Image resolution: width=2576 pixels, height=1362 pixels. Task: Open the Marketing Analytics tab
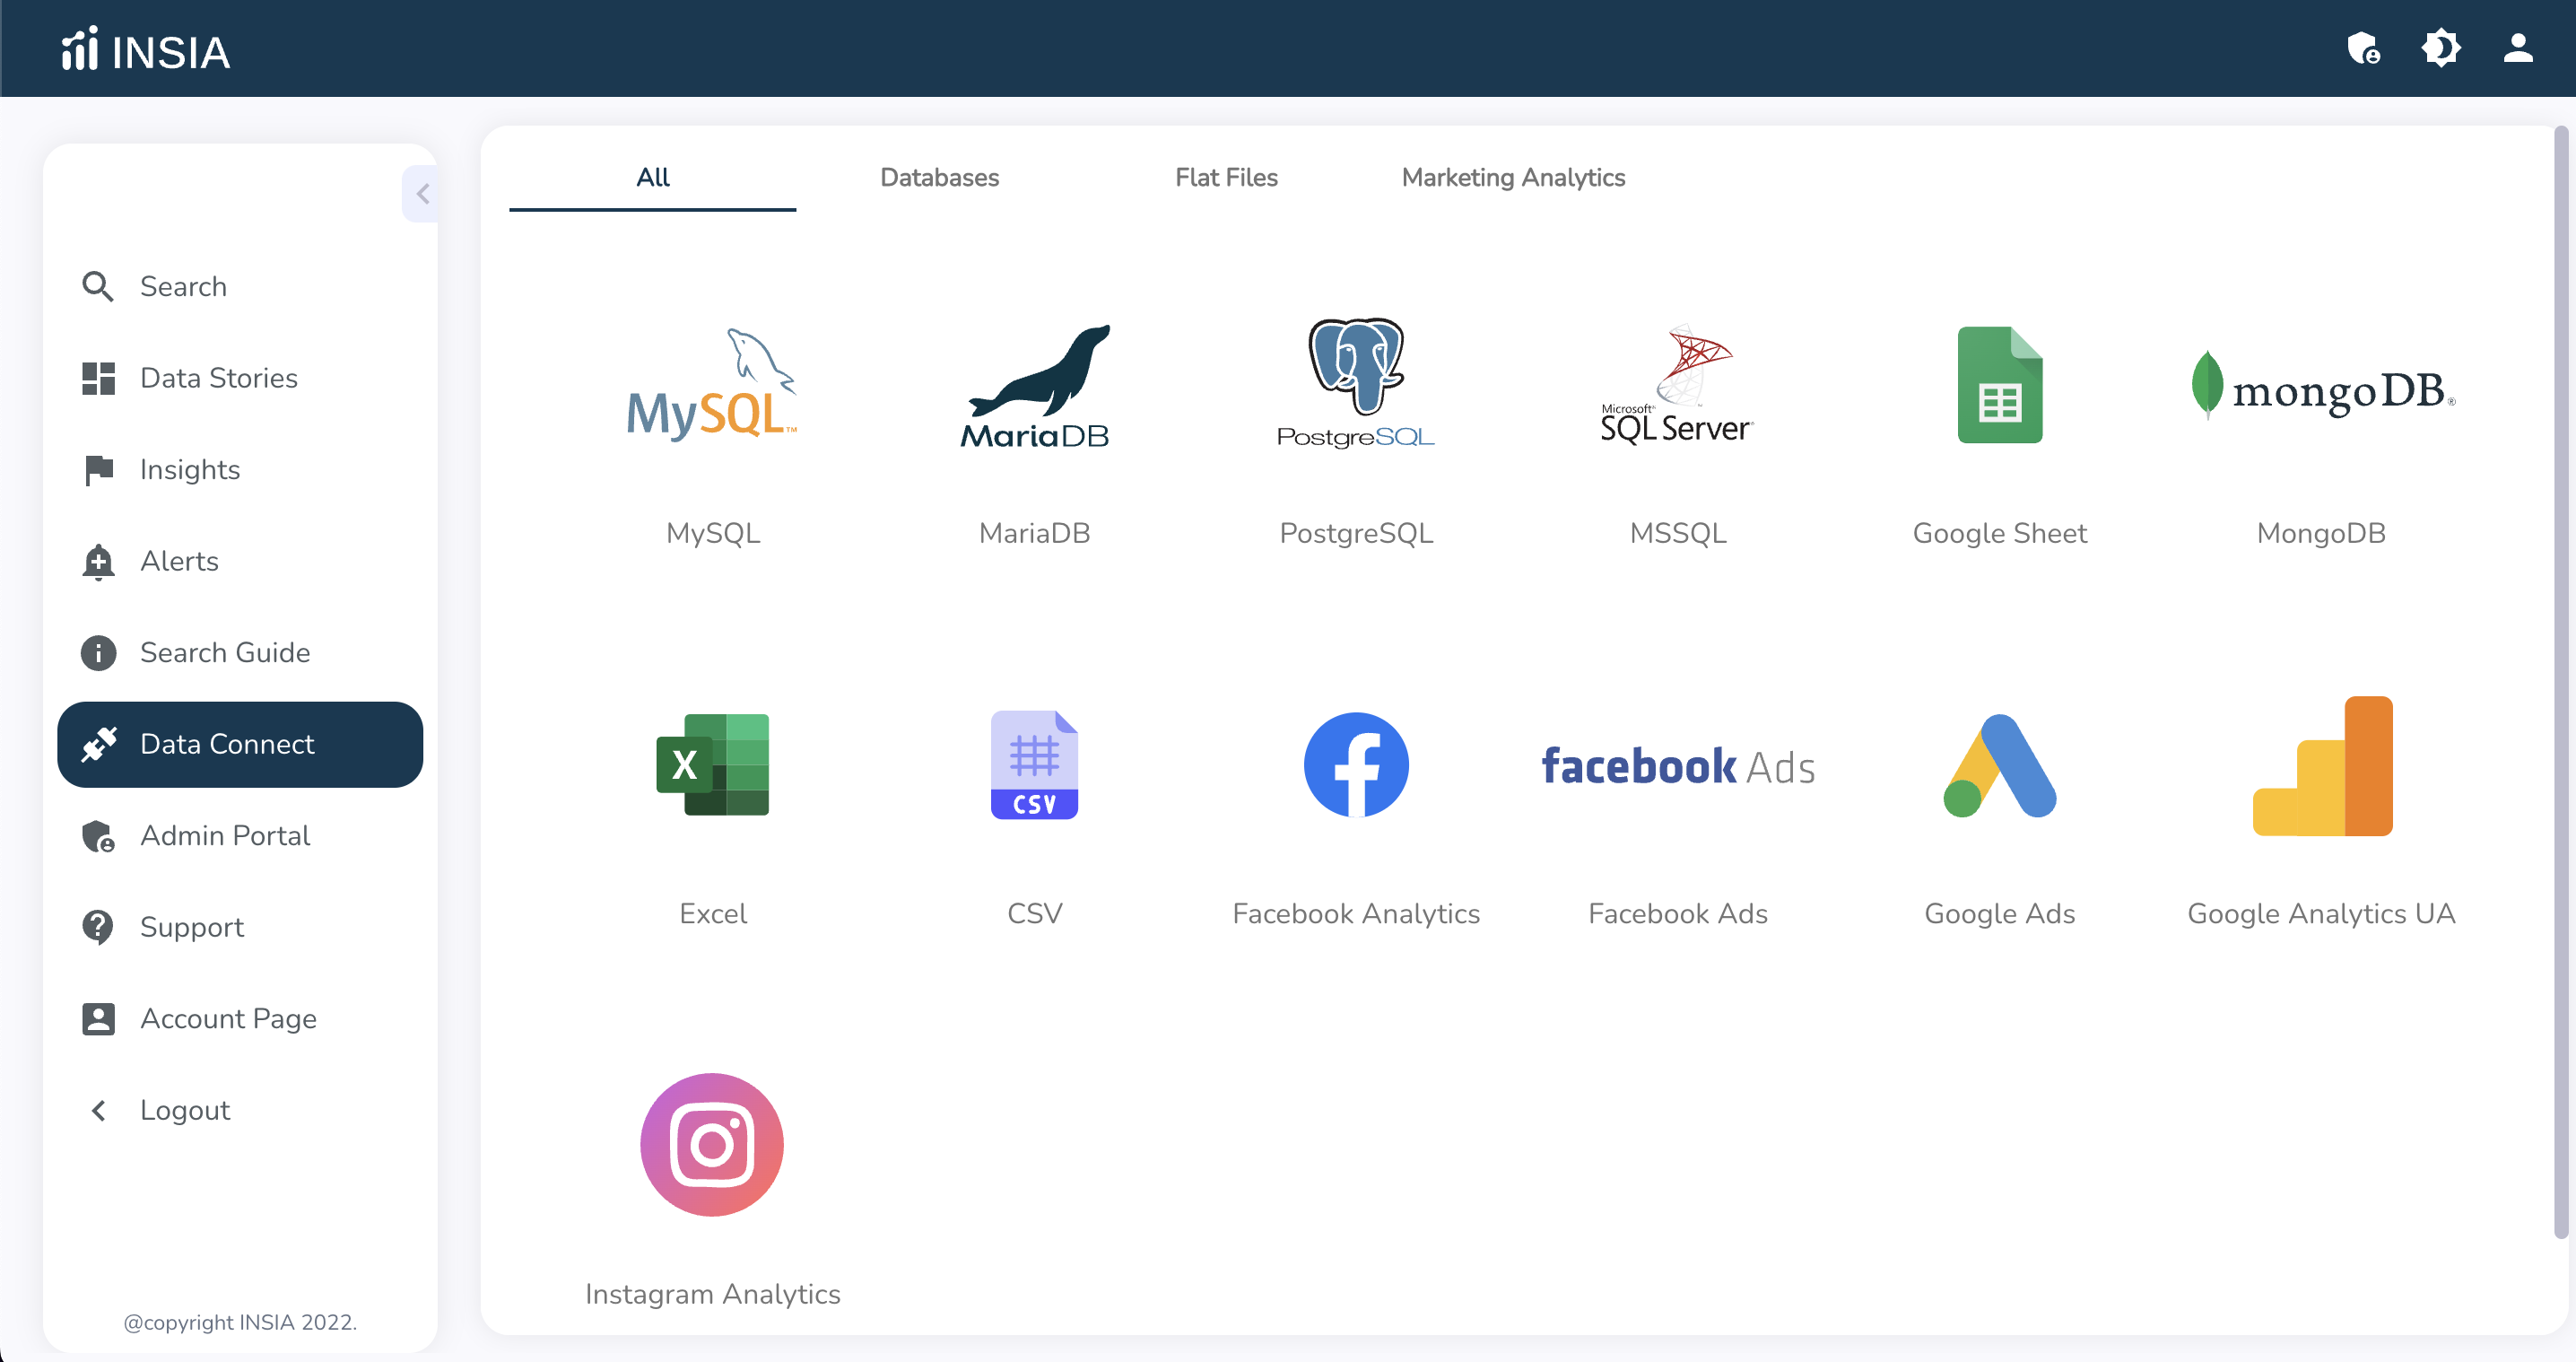click(1513, 177)
